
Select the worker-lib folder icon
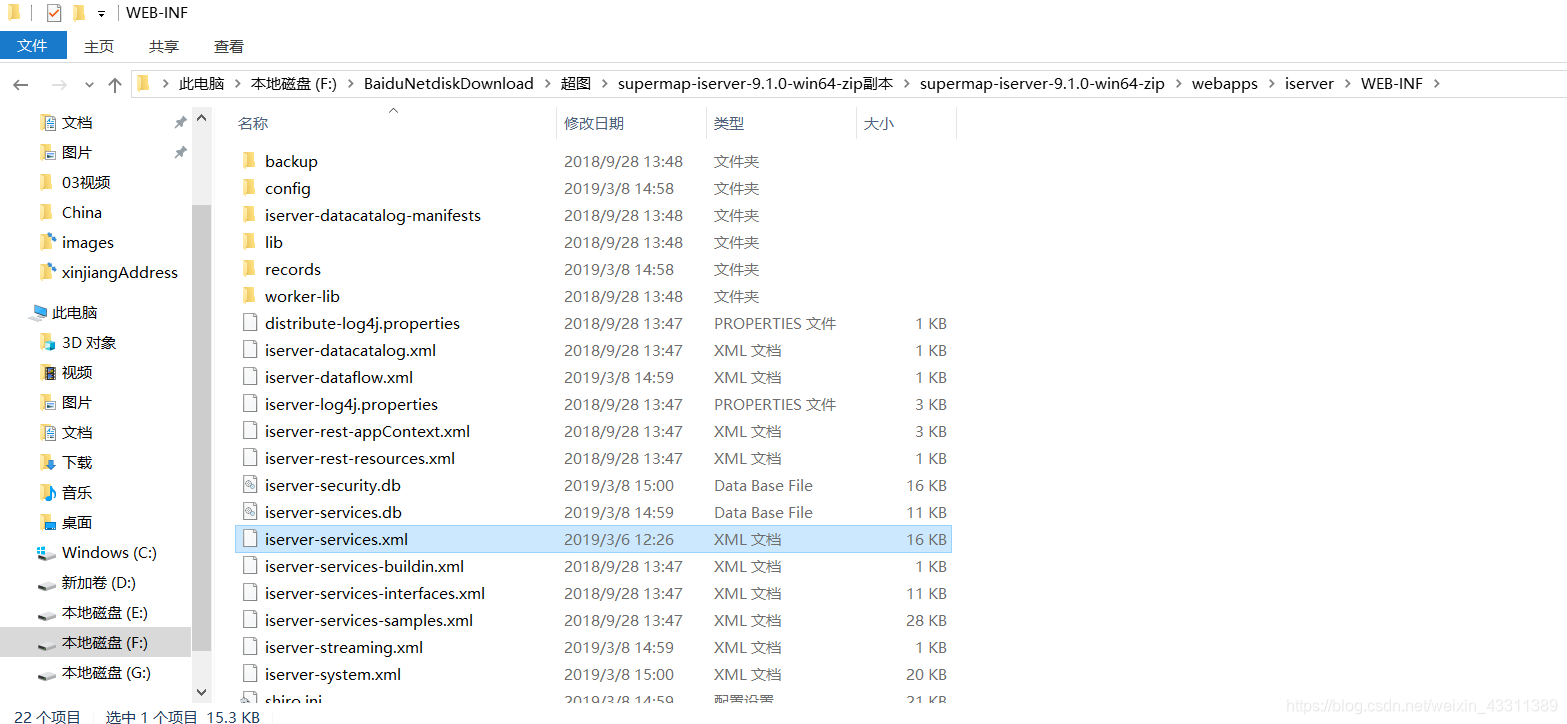coord(250,296)
